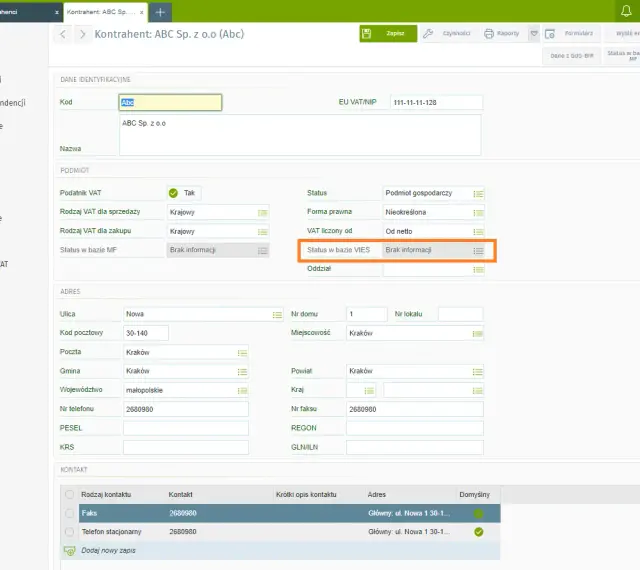Click the Raporty printer icon
The image size is (640, 570).
tap(489, 33)
